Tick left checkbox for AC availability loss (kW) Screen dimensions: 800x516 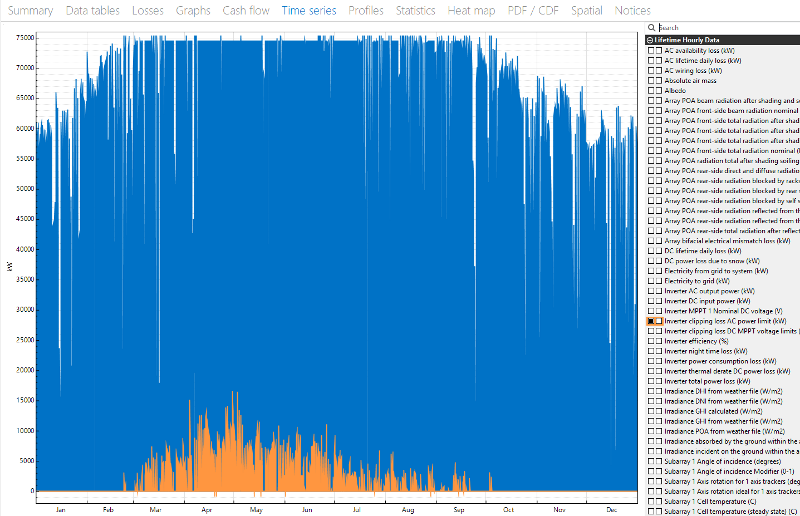pyautogui.click(x=650, y=50)
